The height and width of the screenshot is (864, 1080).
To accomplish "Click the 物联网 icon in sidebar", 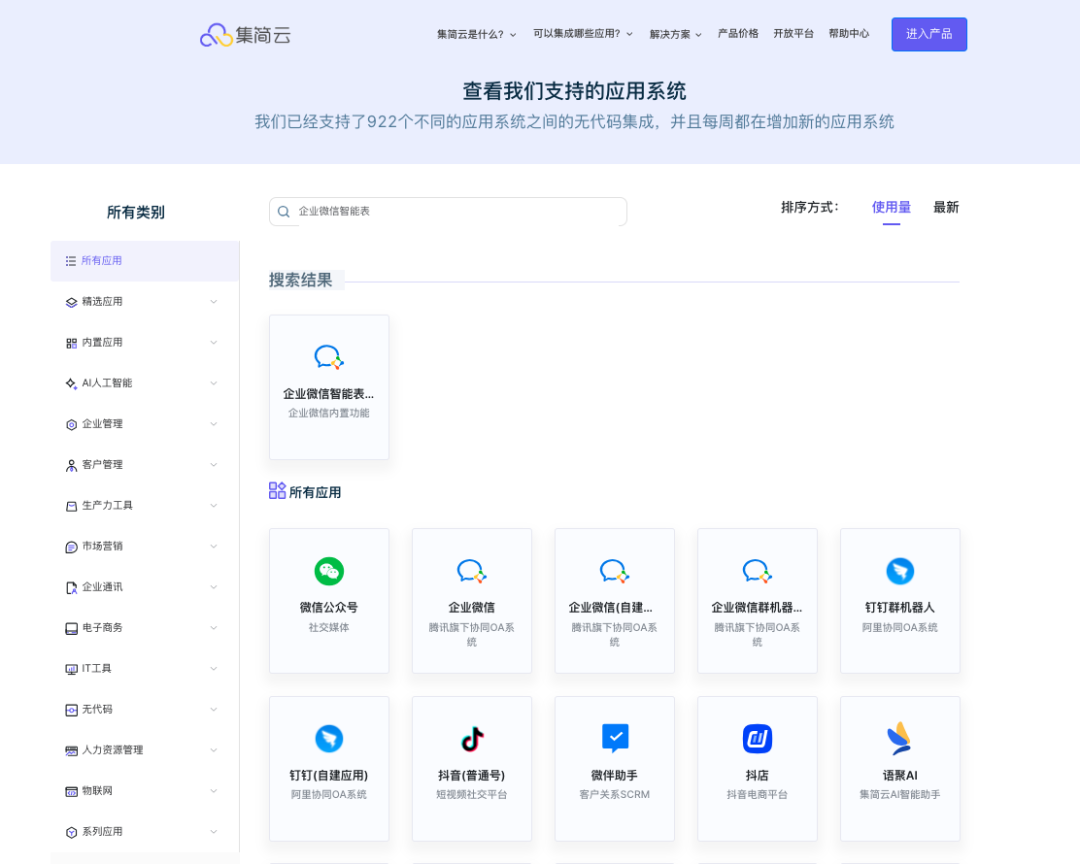I will (x=71, y=791).
